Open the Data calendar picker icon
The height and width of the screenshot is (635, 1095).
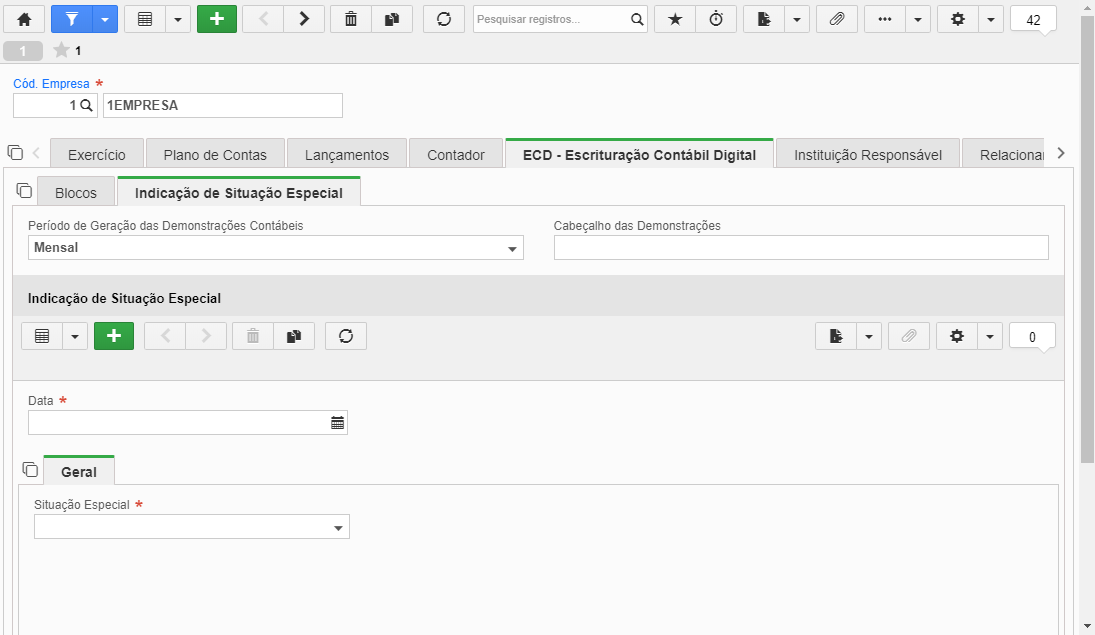337,423
